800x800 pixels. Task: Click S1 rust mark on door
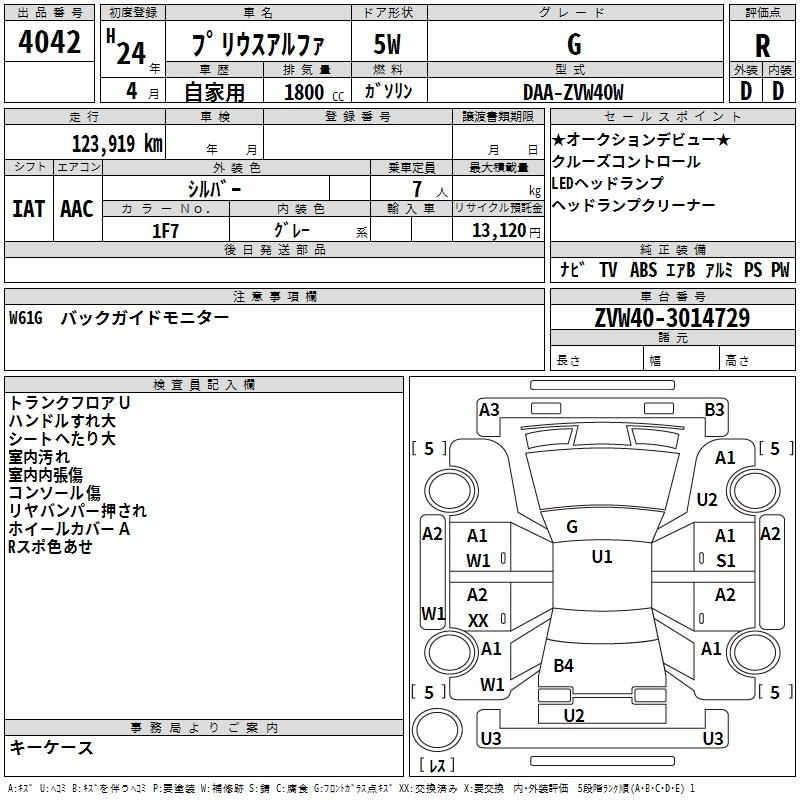(x=726, y=561)
